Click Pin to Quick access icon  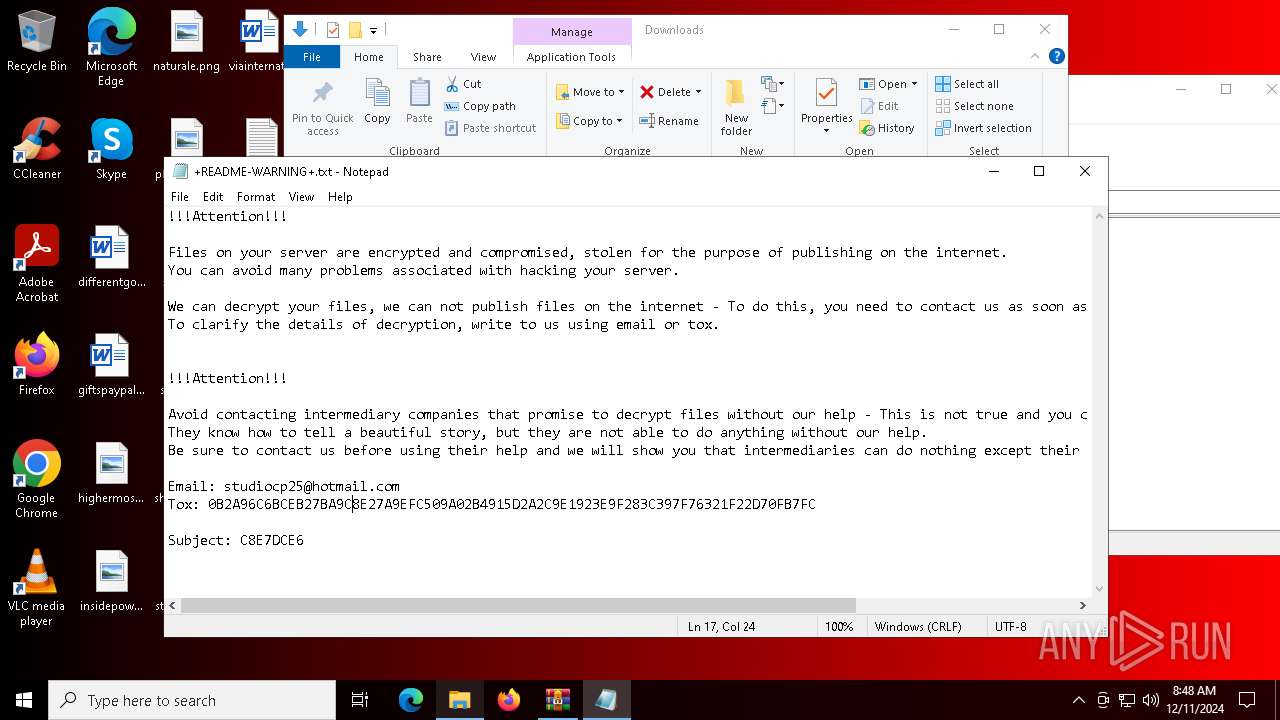322,108
